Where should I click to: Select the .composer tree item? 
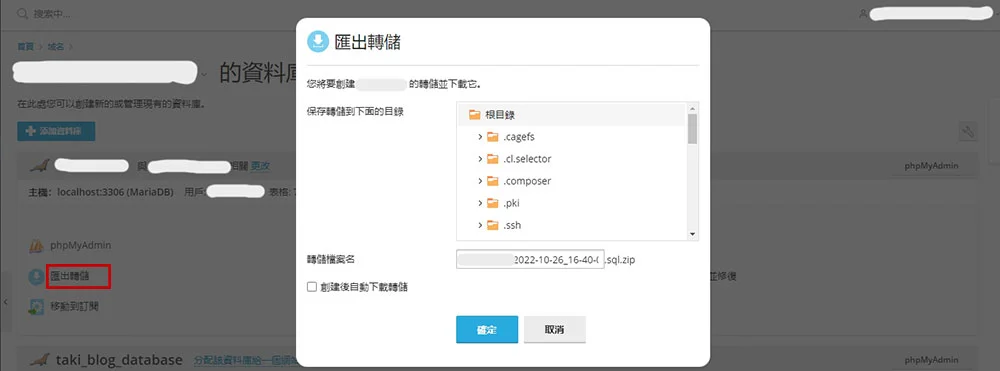pos(527,181)
